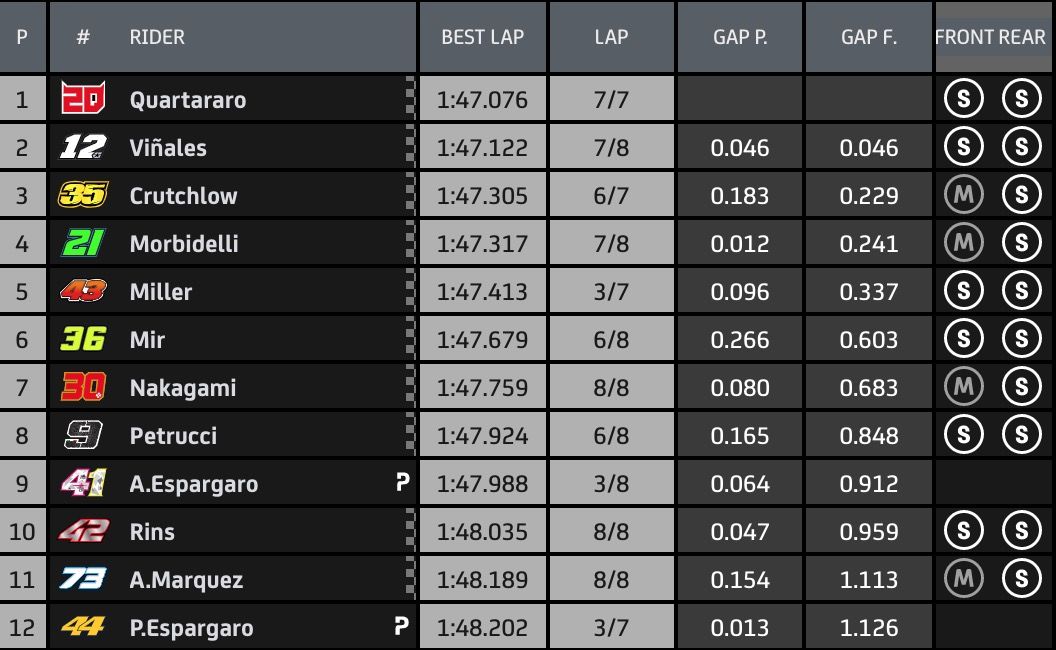Click Crutchlow's medium front tyre icon
Viewport: 1056px width, 650px height.
point(964,195)
